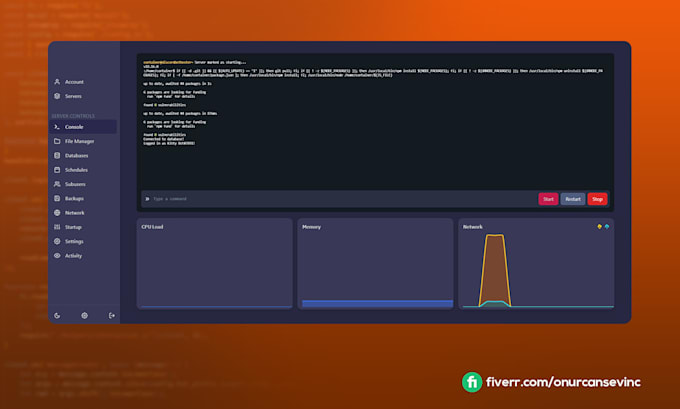
Task: Toggle dark mode with the moon icon
Action: pos(57,315)
